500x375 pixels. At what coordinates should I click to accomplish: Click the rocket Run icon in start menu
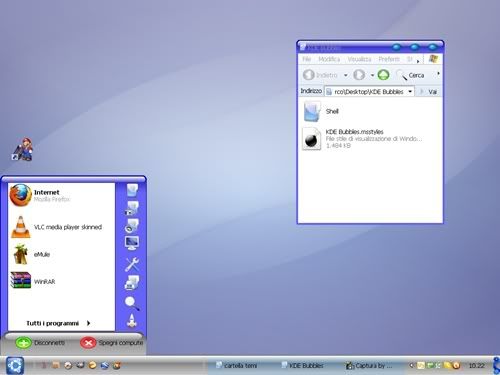coord(132,320)
